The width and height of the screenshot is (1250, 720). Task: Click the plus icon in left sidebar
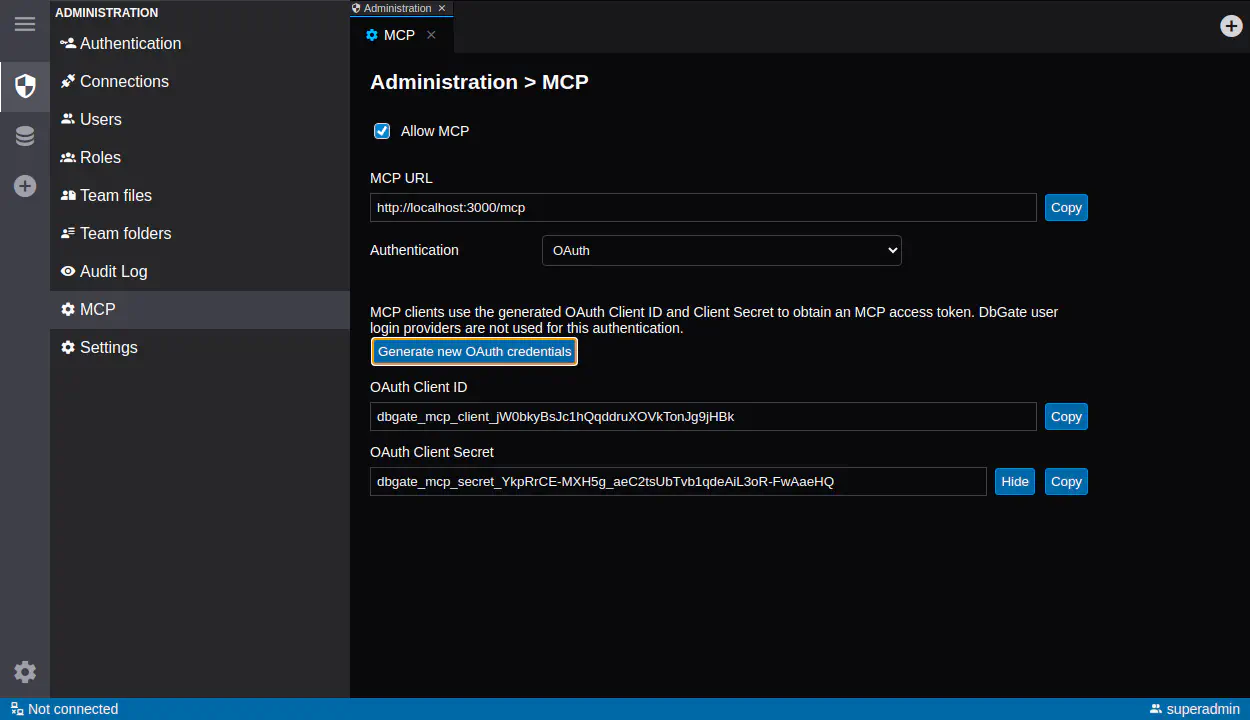pos(25,186)
